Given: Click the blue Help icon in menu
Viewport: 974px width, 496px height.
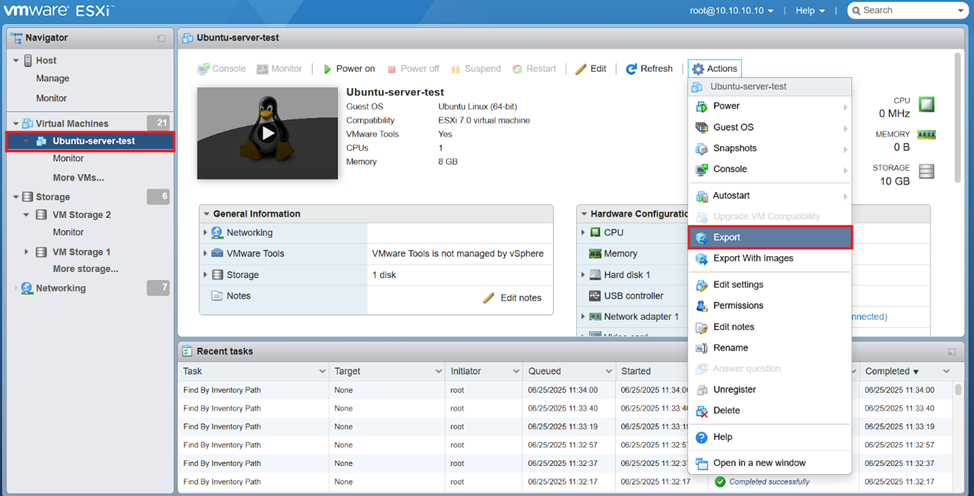Looking at the screenshot, I should [x=701, y=437].
